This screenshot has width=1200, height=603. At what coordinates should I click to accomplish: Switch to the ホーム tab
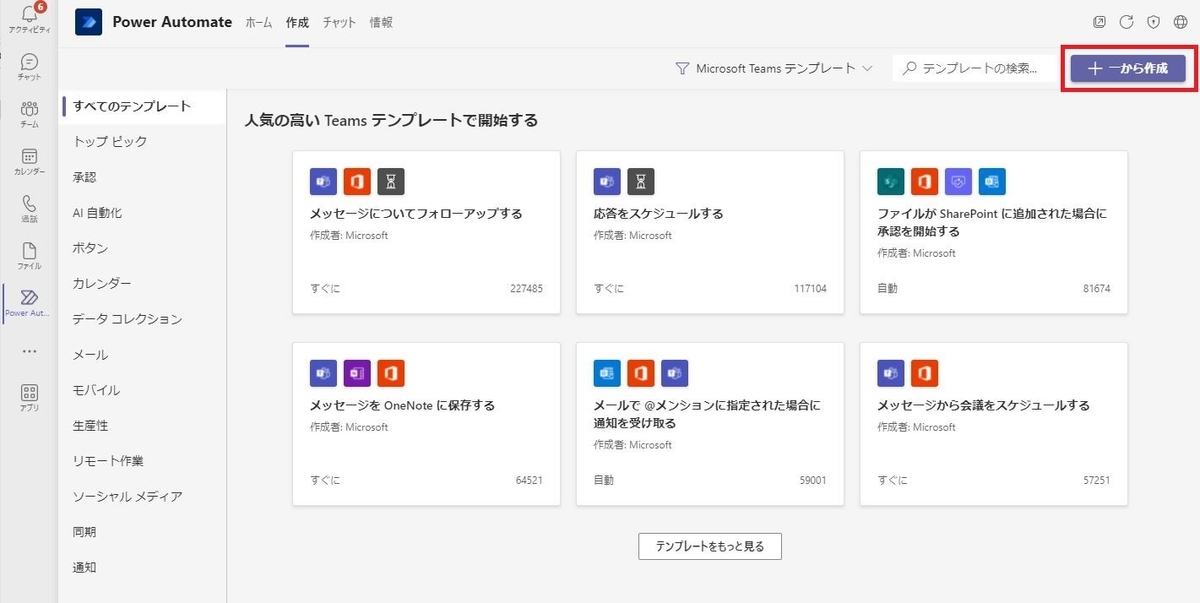point(259,22)
